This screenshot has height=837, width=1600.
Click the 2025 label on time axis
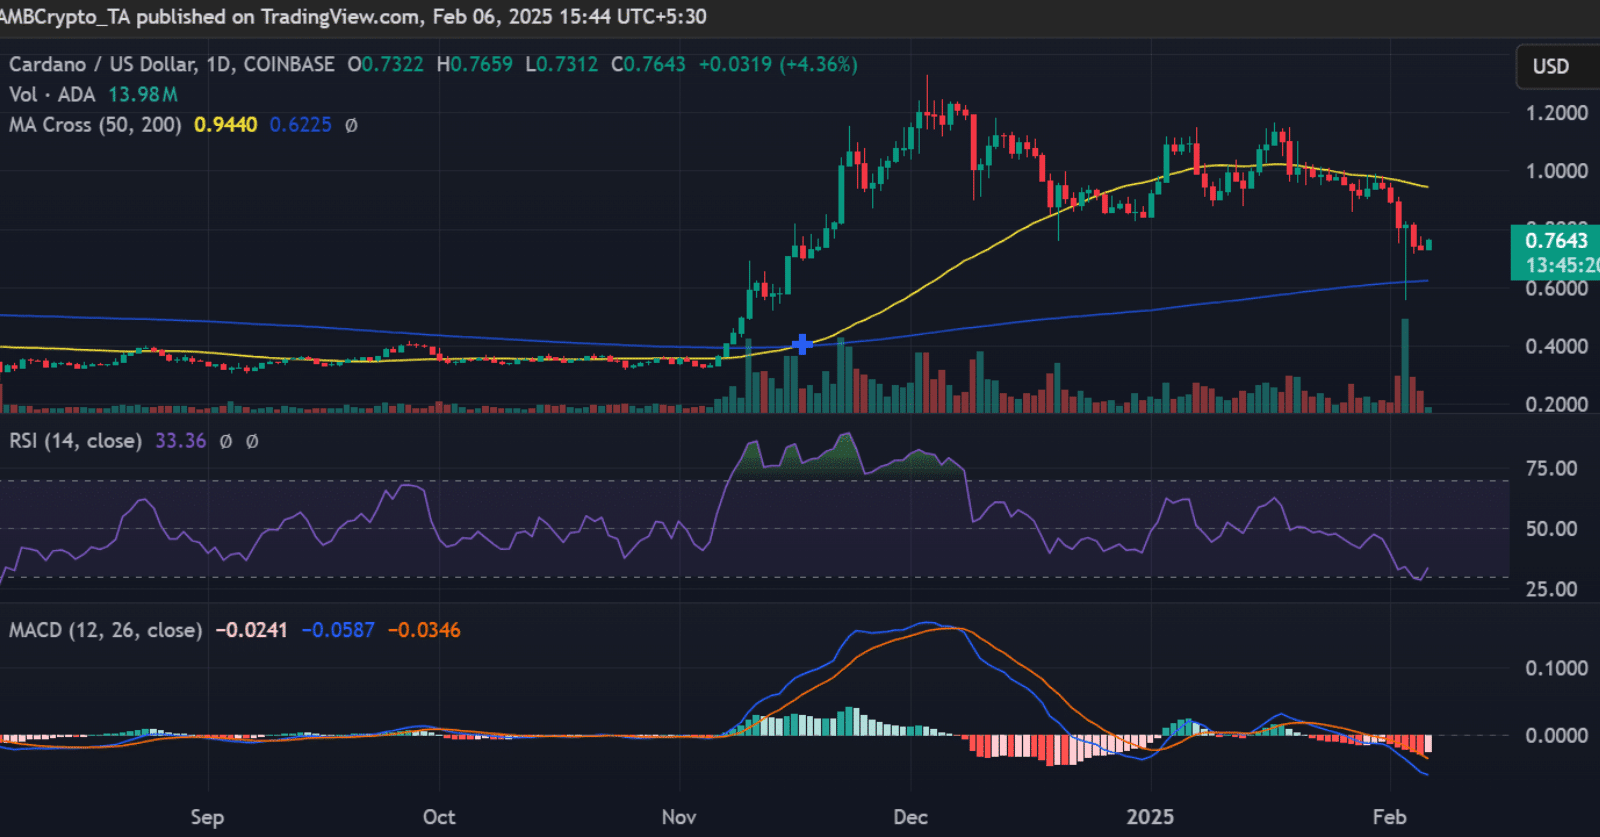1150,817
